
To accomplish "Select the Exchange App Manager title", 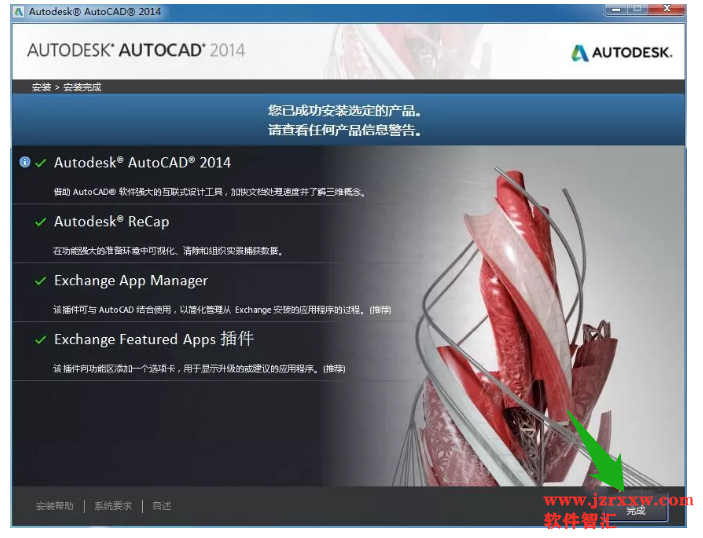I will tap(131, 281).
